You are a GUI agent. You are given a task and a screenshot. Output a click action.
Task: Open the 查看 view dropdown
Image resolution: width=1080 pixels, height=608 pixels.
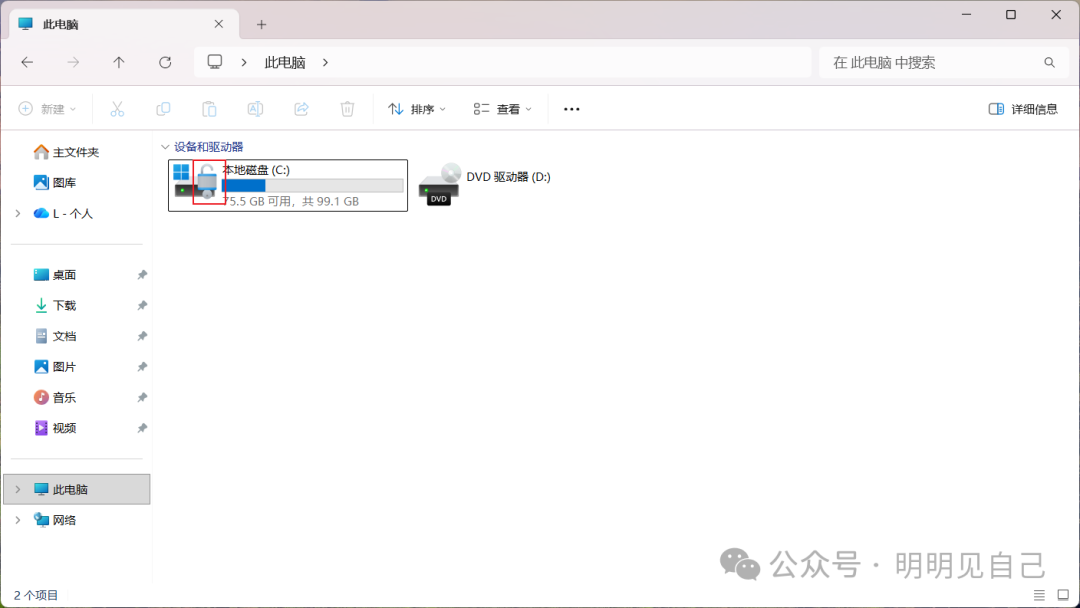(x=502, y=109)
